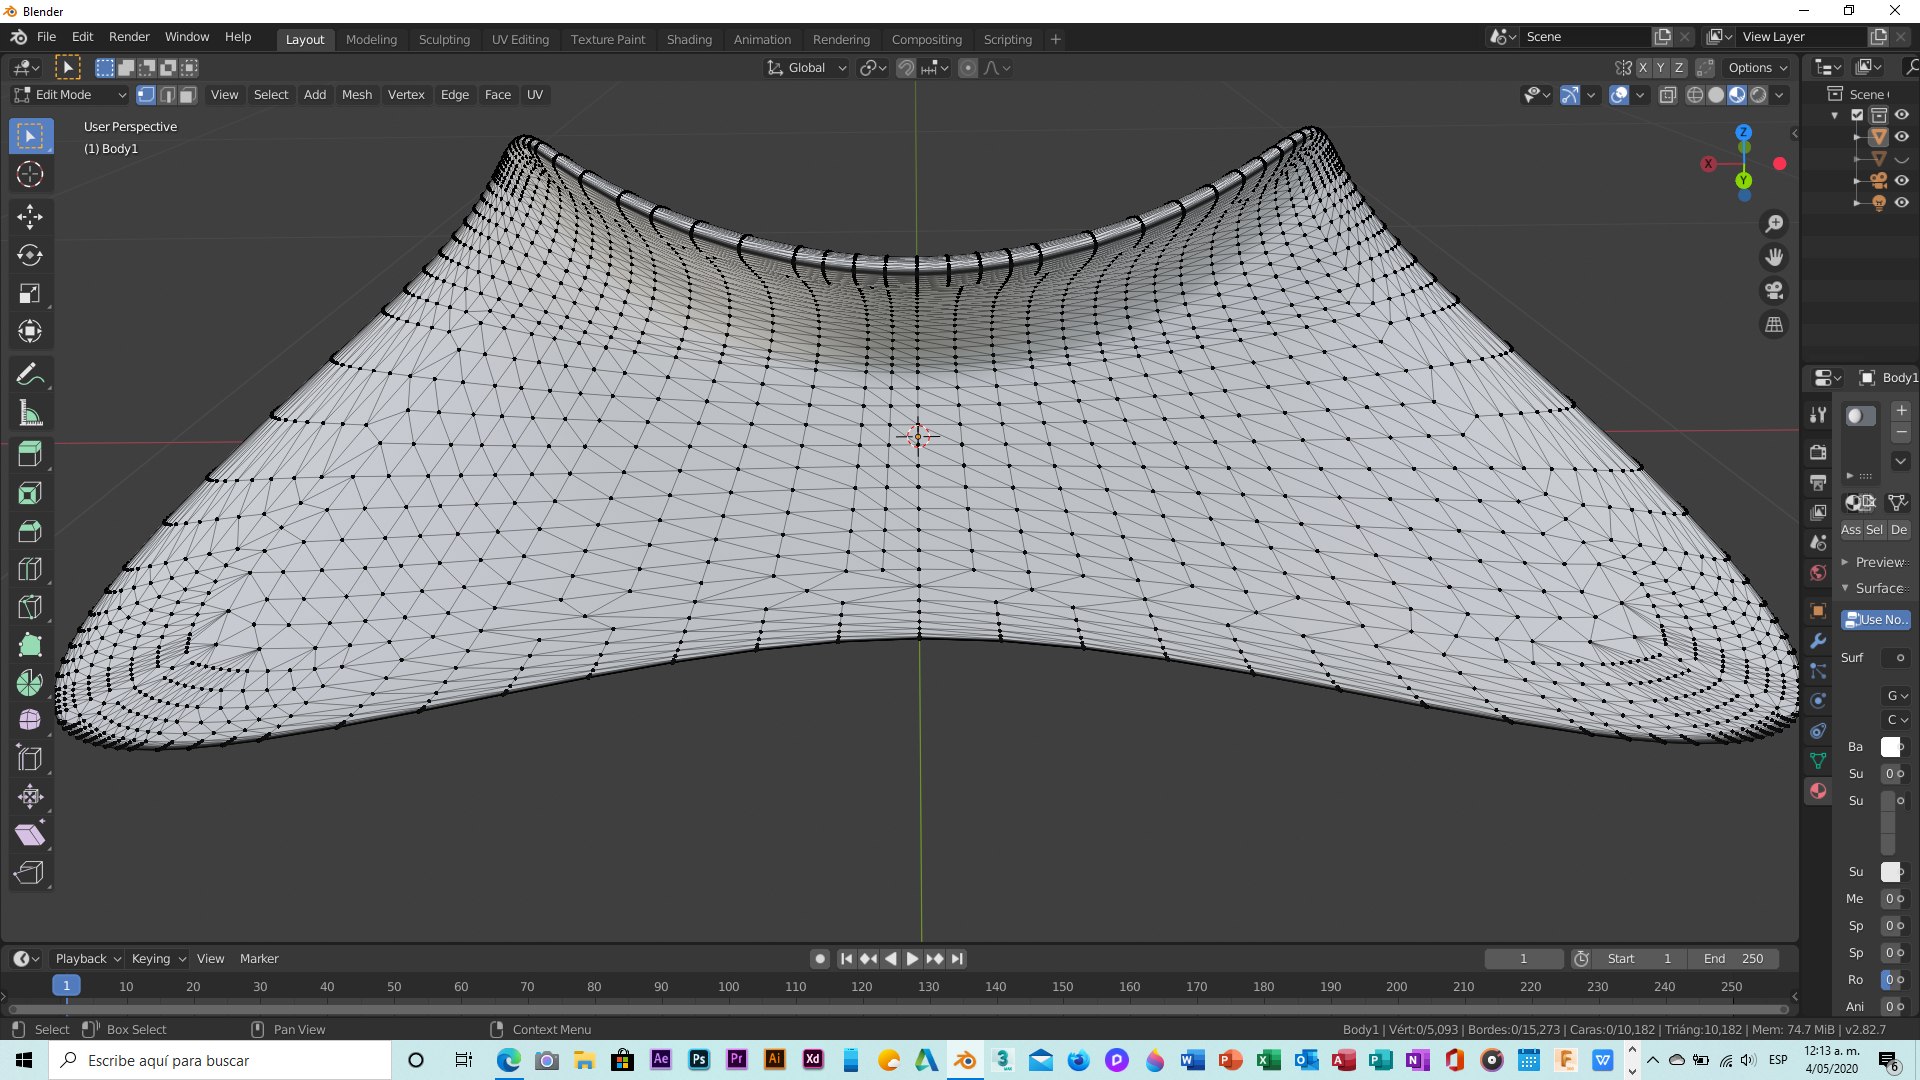Switch orthographic/perspective with the grid icon
This screenshot has width=1920, height=1080.
coord(1774,325)
